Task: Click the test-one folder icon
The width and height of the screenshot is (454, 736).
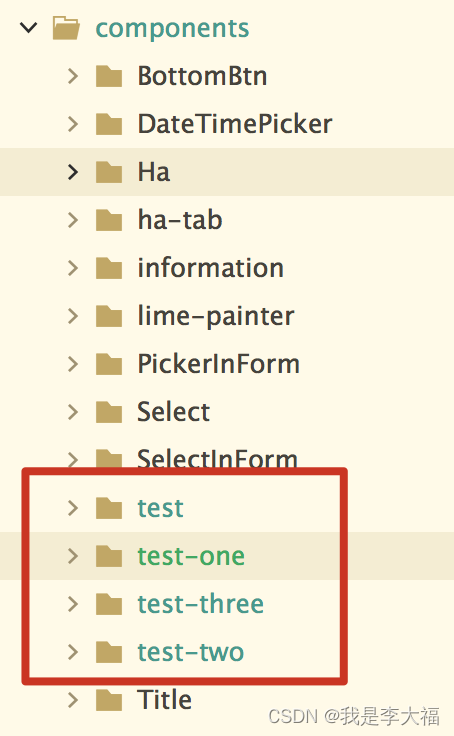Action: point(109,556)
